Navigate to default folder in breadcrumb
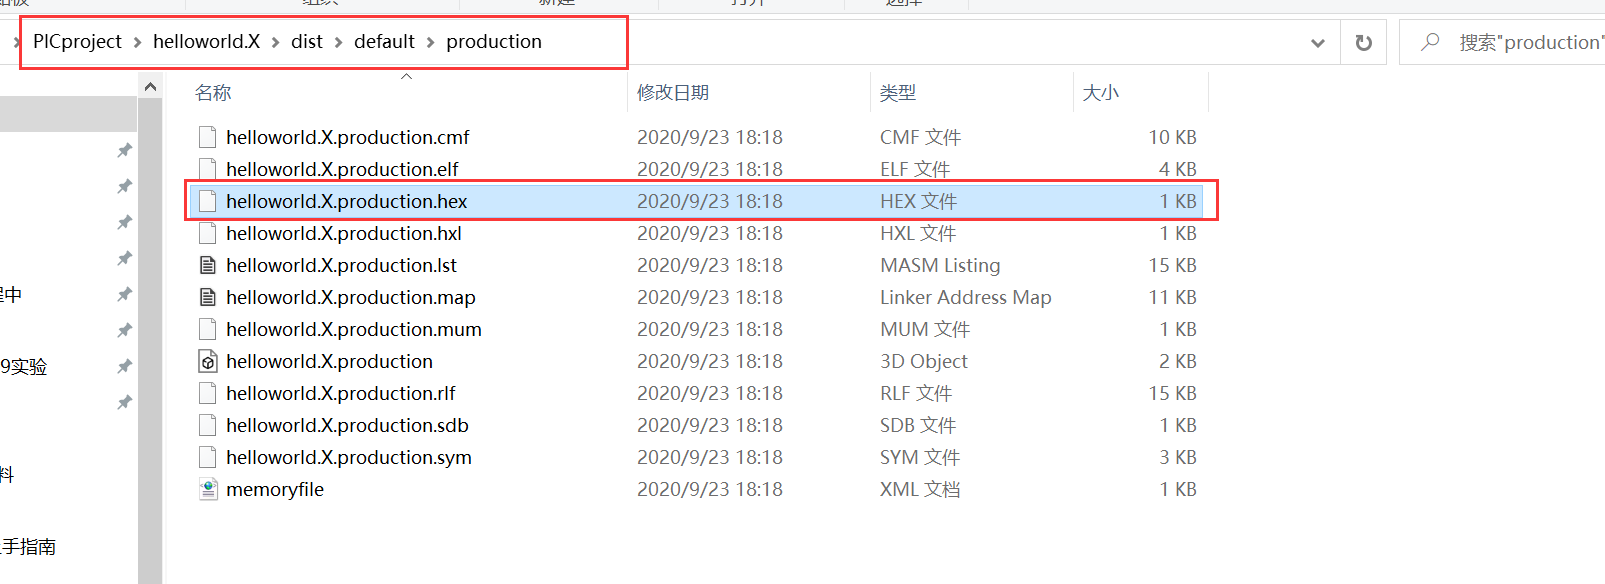 pos(384,42)
